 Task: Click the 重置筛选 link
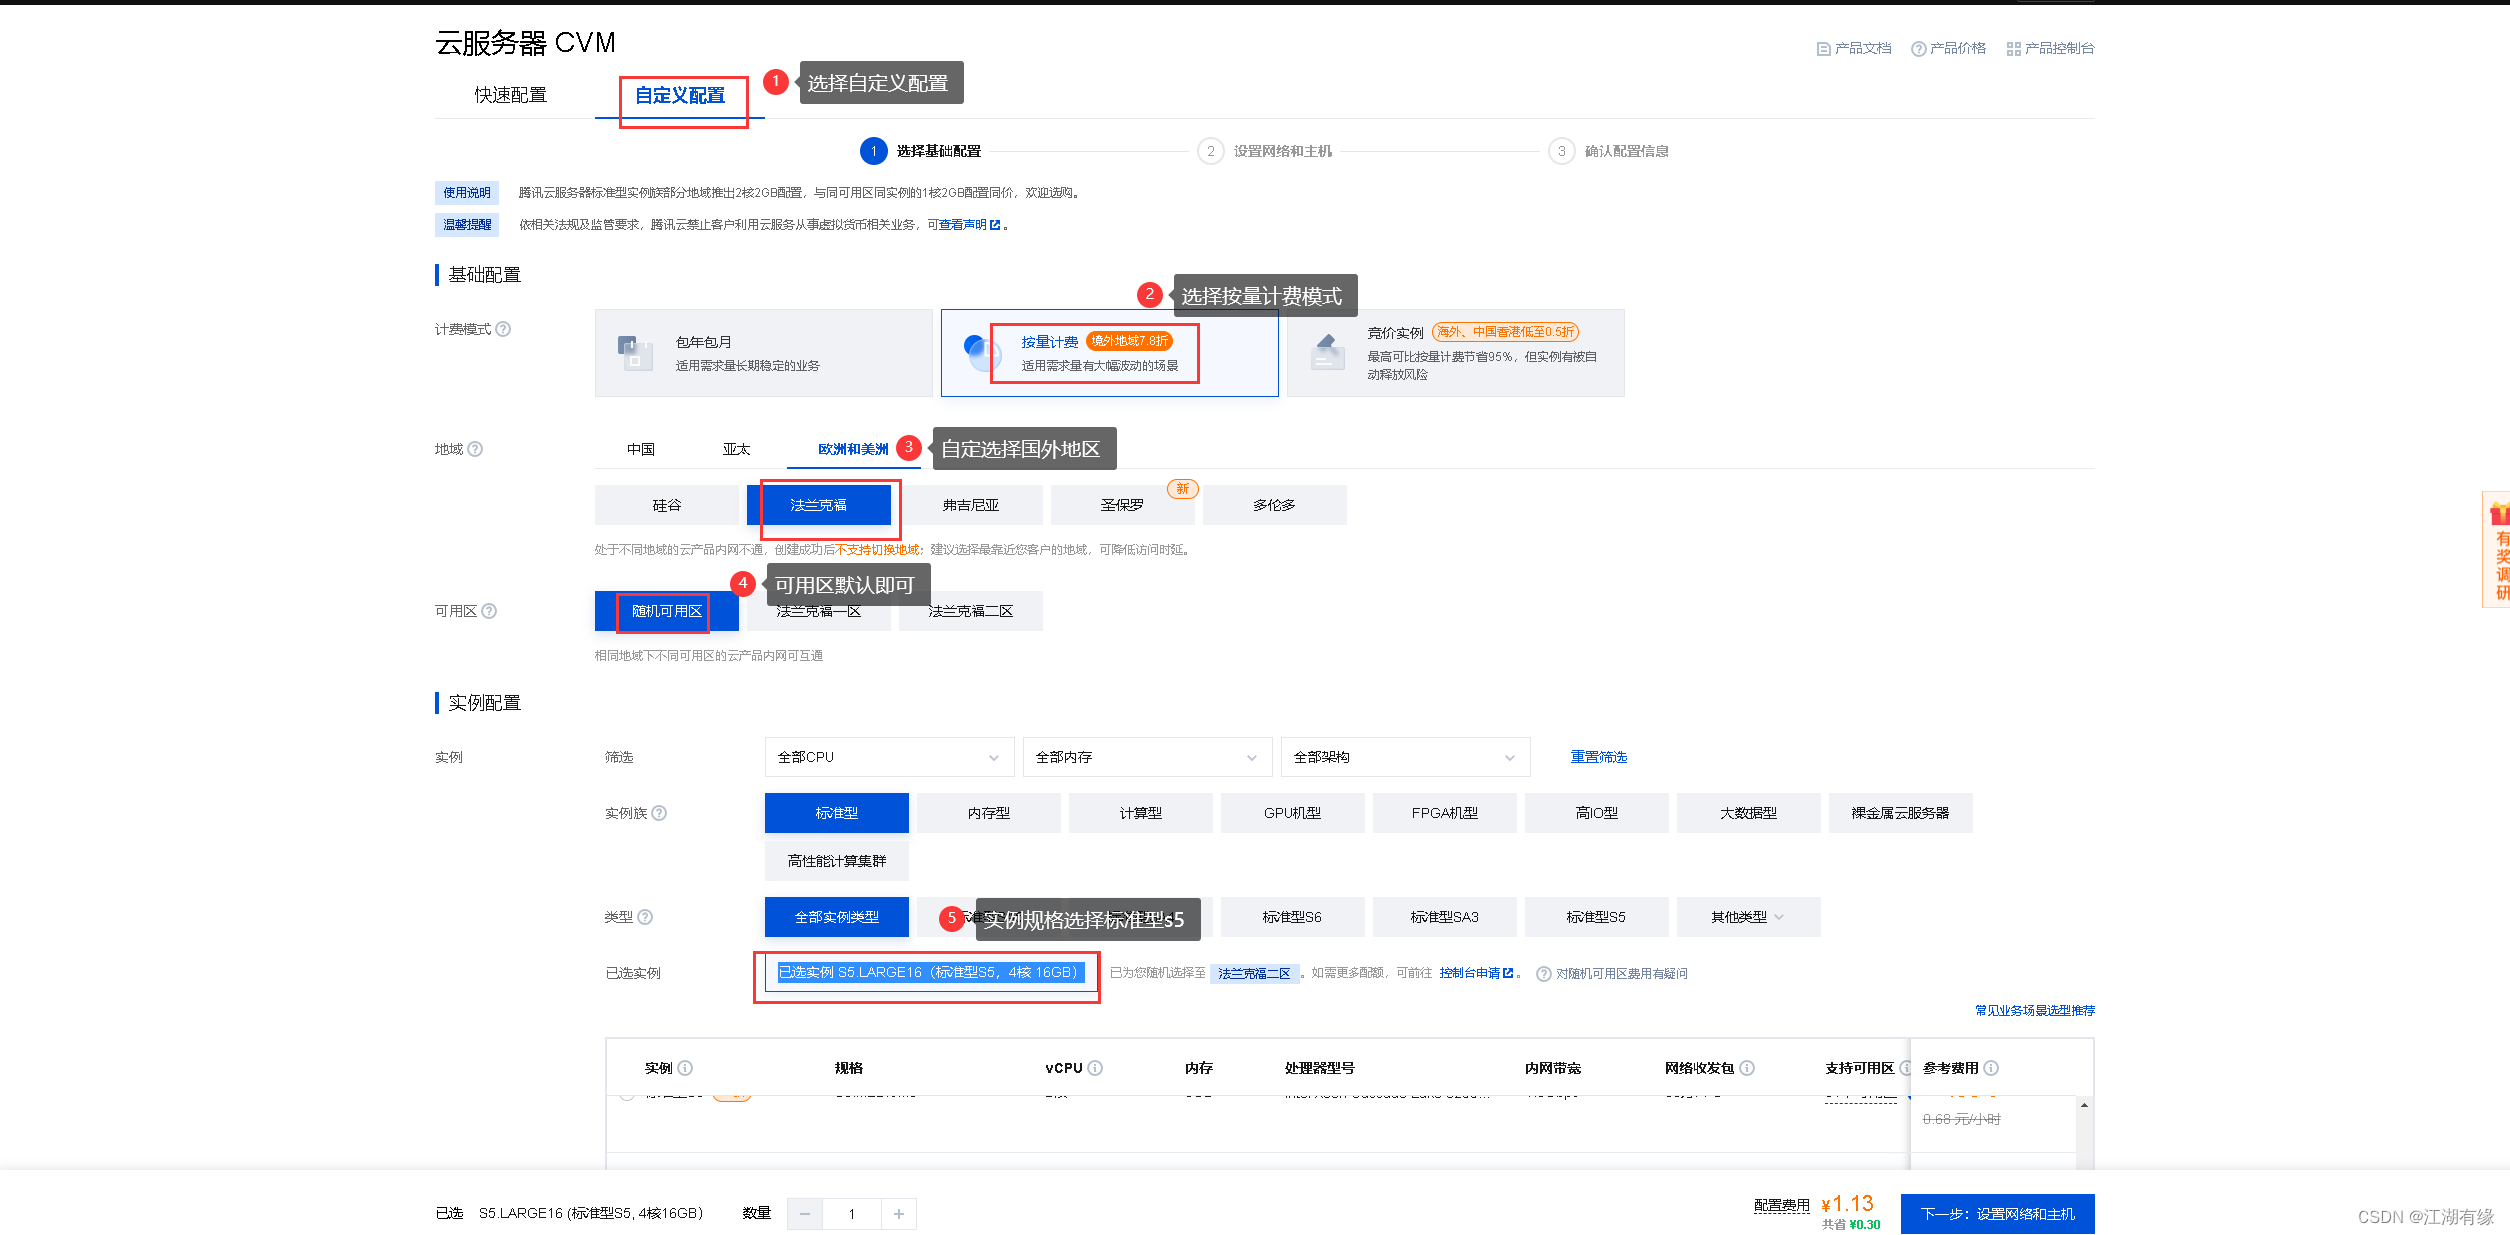click(x=1597, y=757)
